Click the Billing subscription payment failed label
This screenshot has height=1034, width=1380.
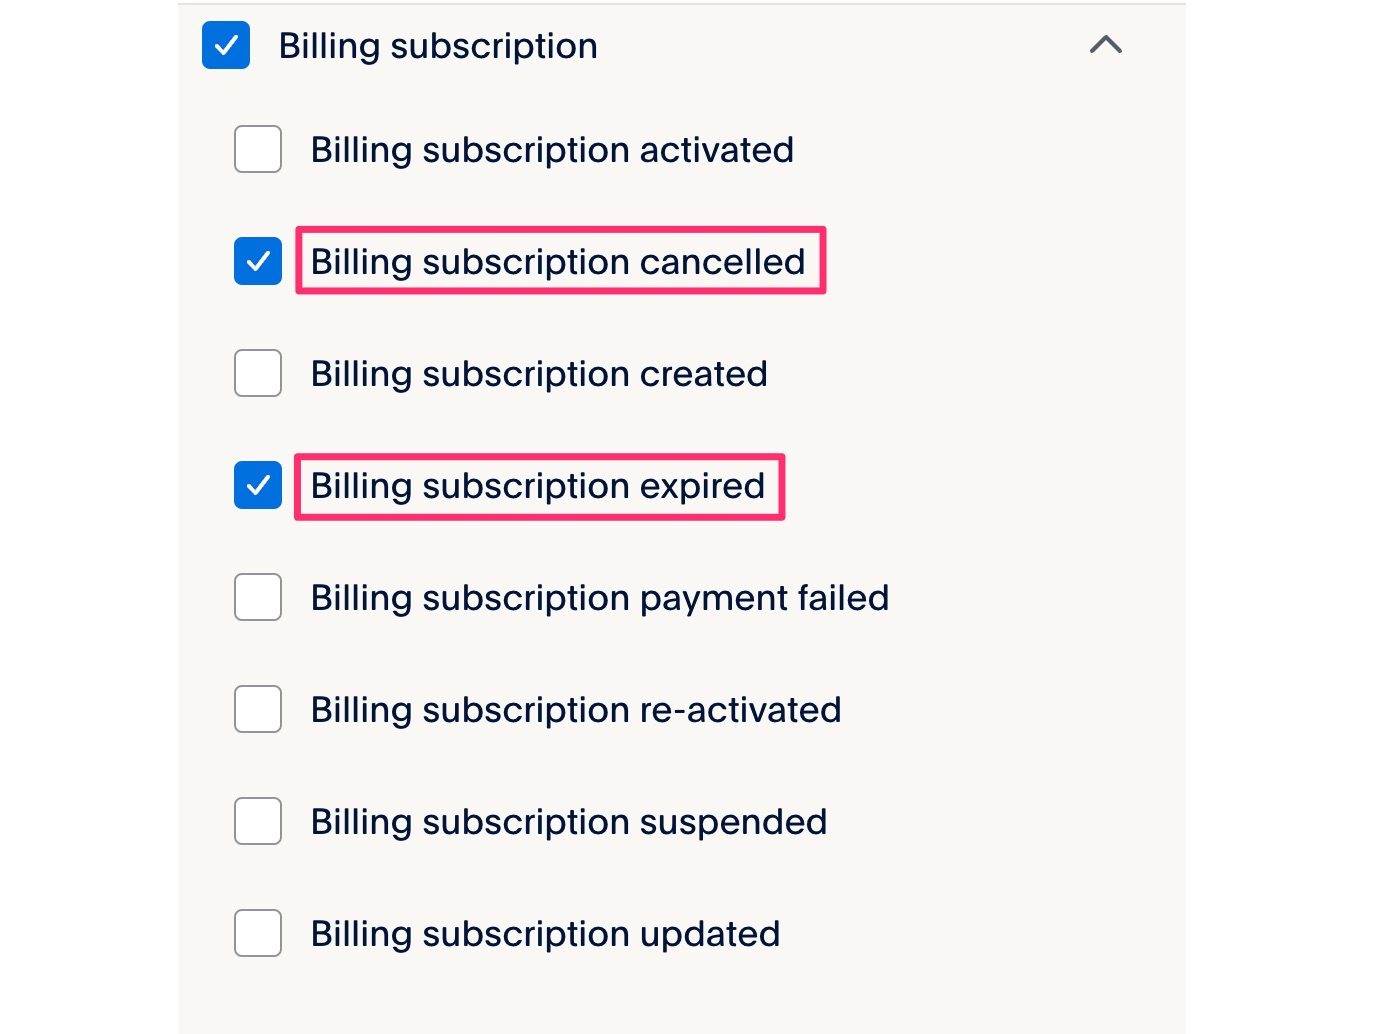point(599,597)
